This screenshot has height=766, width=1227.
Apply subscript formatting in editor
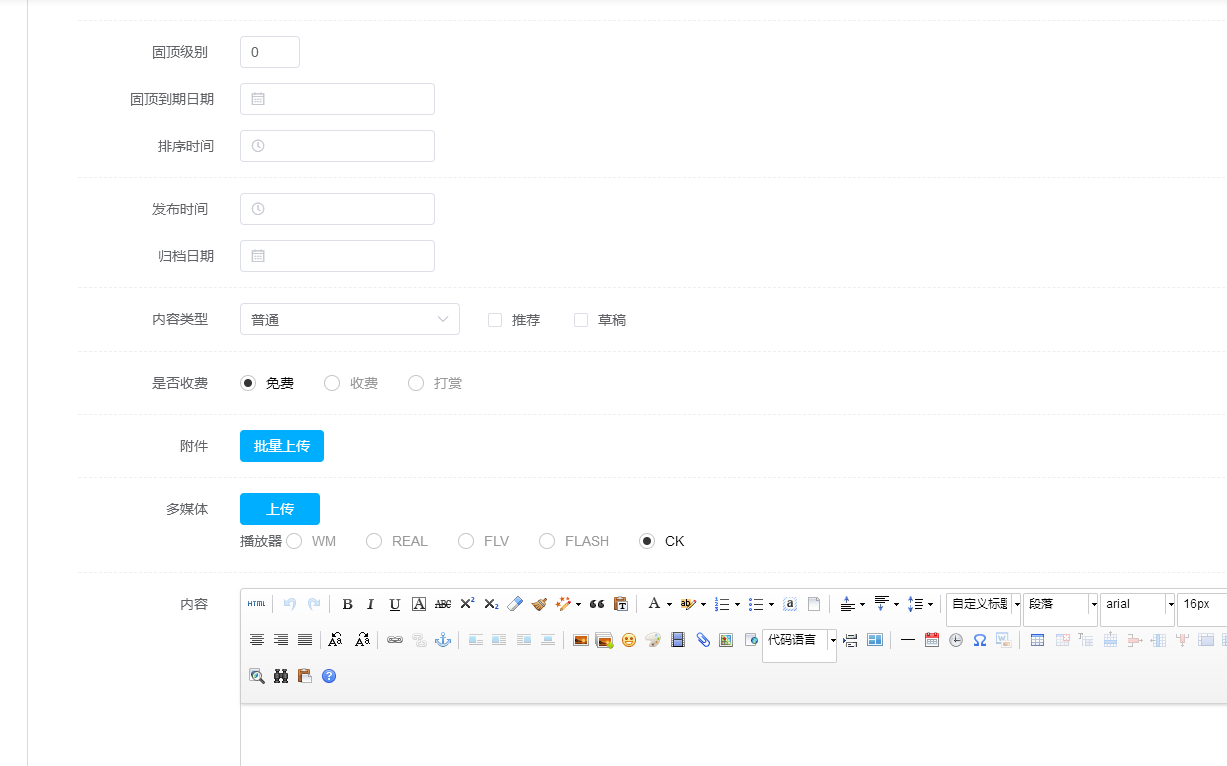pos(491,604)
